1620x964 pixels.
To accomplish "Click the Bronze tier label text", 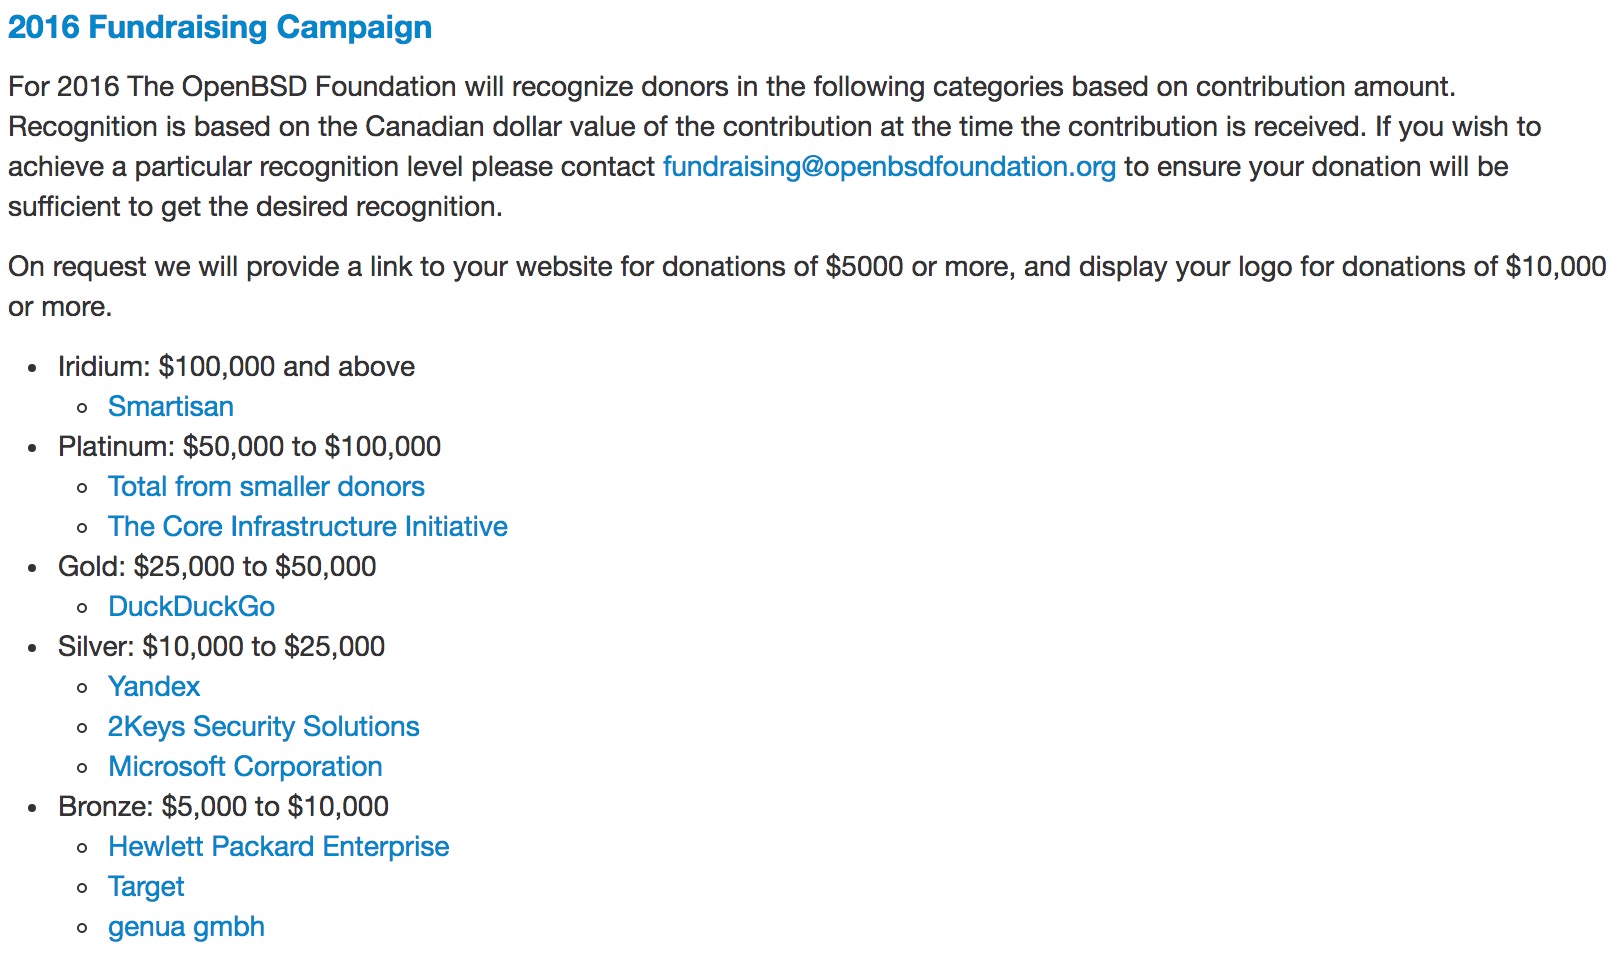I will [223, 807].
